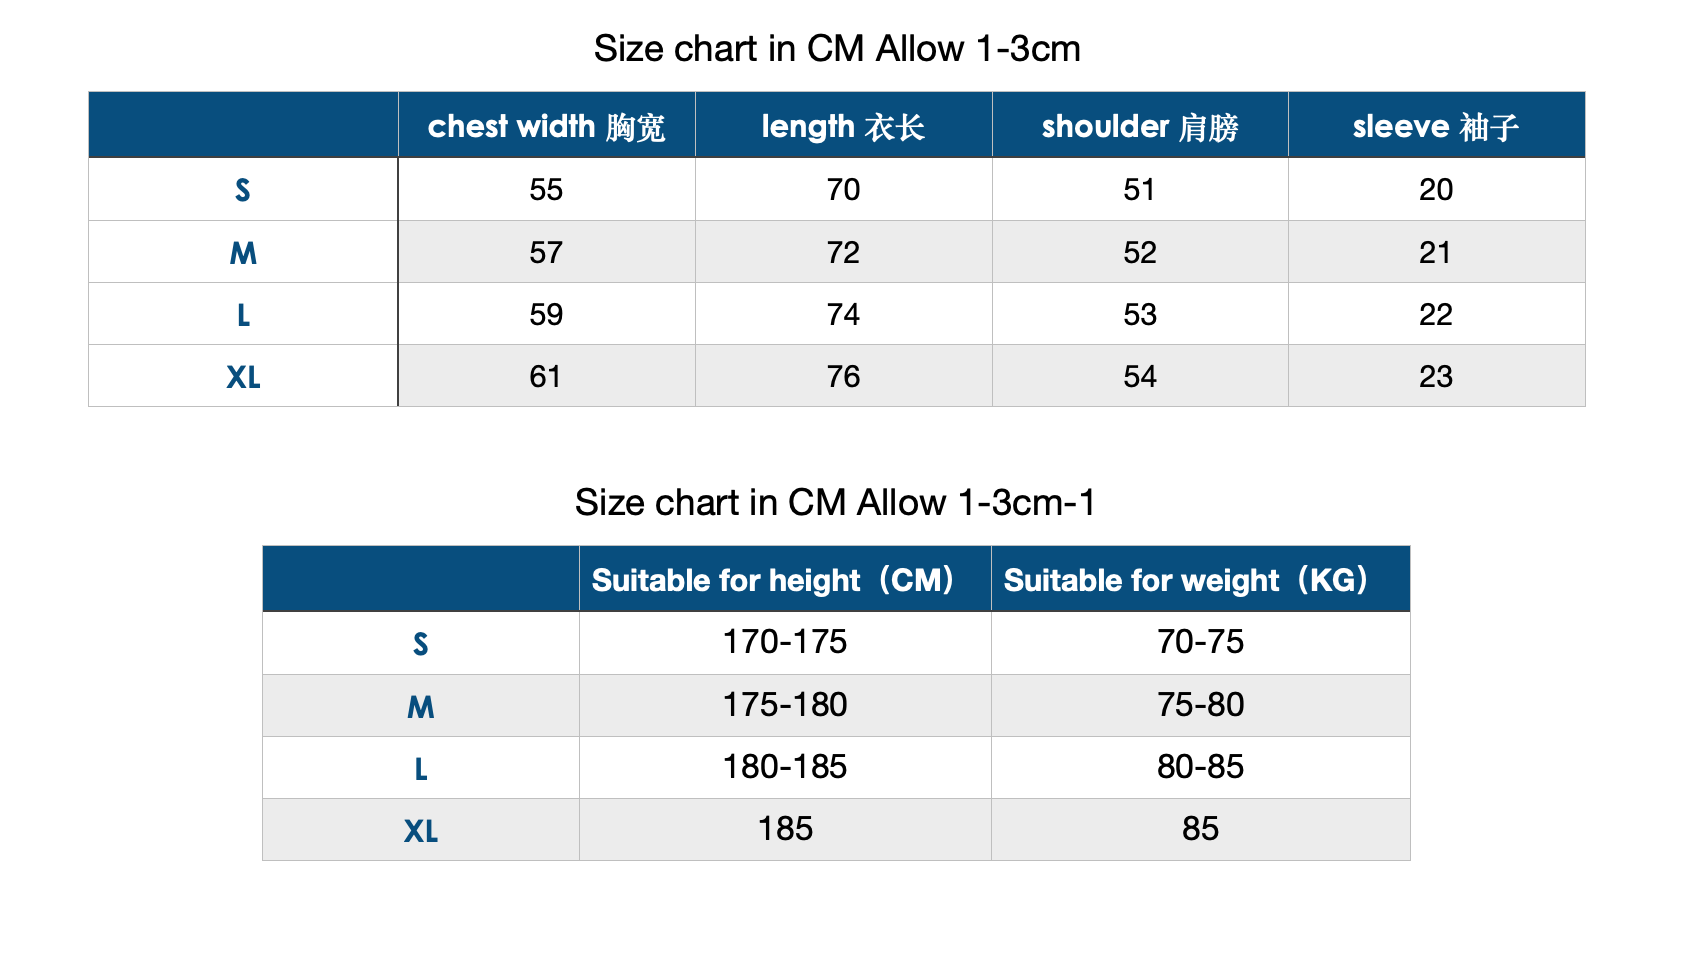Select the 'Size chart in CM Allow 1-3cm-1' title
Image resolution: width=1682 pixels, height=954 pixels.
pos(835,502)
